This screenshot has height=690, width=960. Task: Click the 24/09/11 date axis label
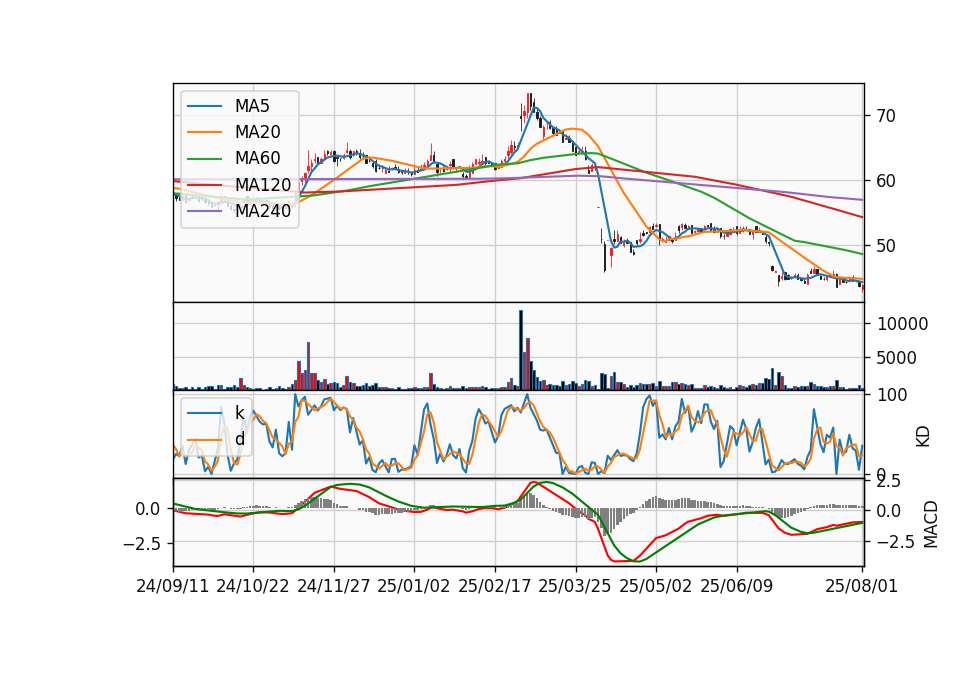[x=173, y=586]
